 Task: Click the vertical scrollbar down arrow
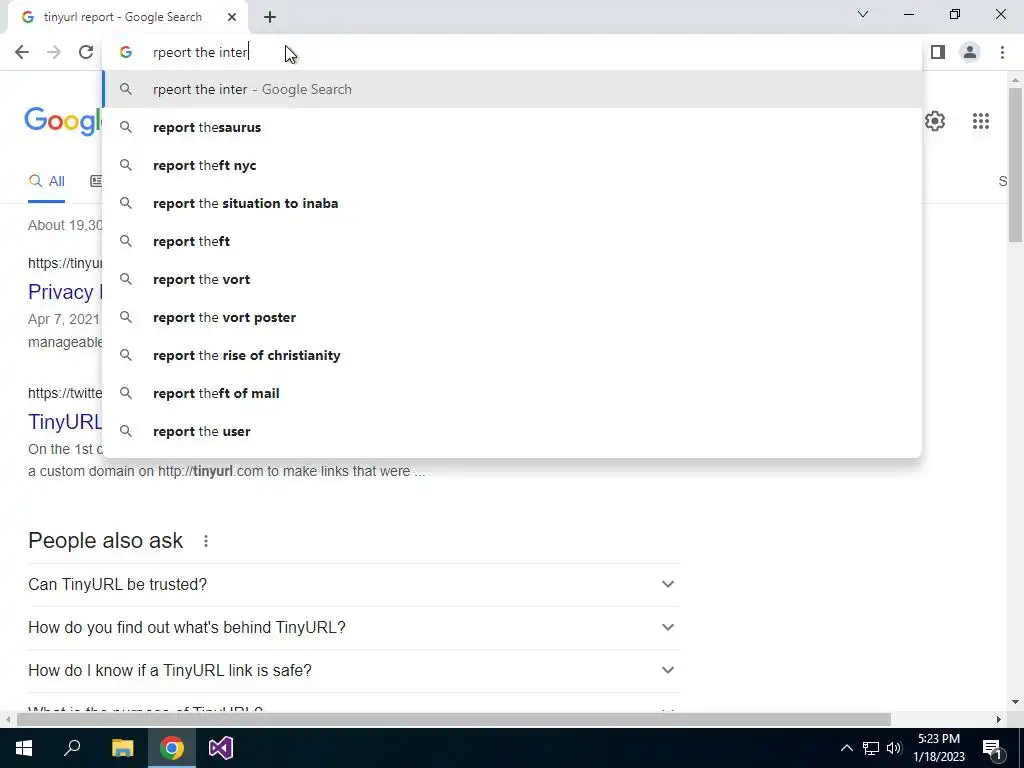pyautogui.click(x=1015, y=702)
